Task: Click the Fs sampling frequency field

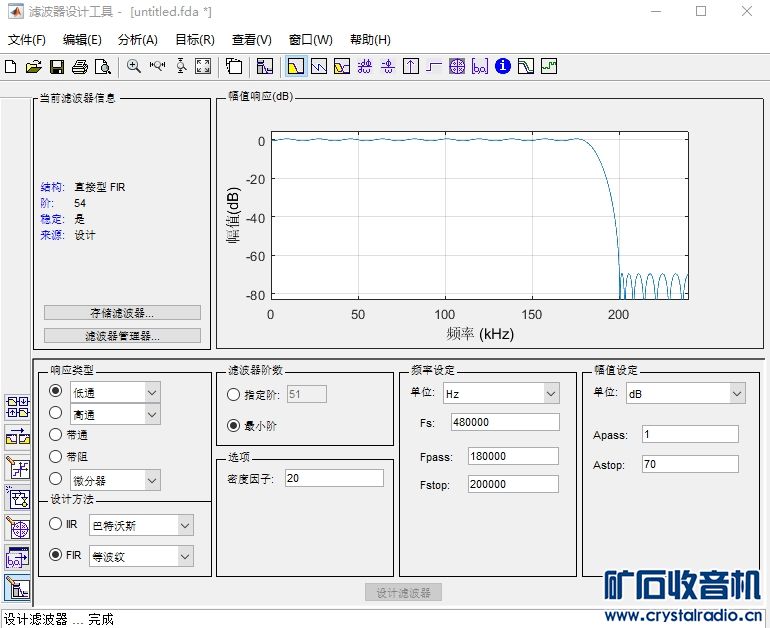Action: 505,422
